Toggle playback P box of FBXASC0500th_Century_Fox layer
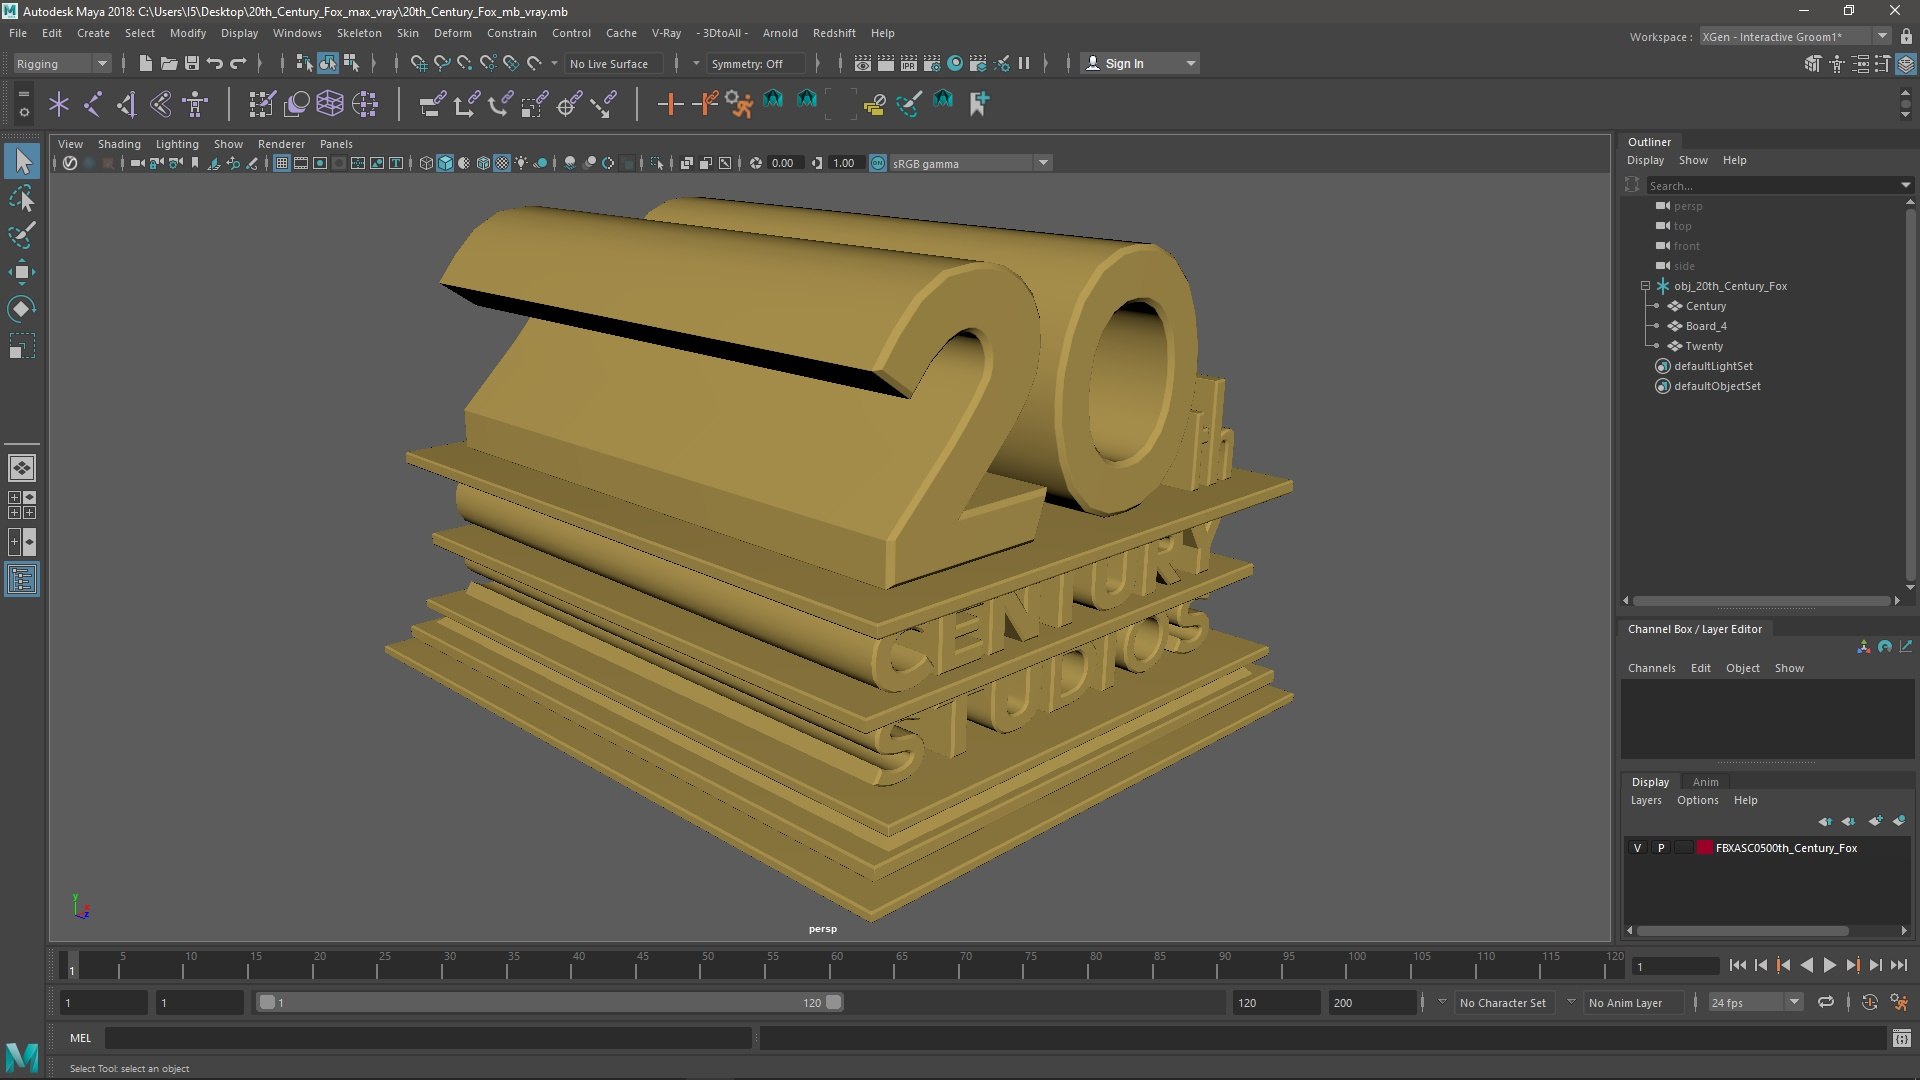This screenshot has height=1080, width=1920. coord(1661,848)
